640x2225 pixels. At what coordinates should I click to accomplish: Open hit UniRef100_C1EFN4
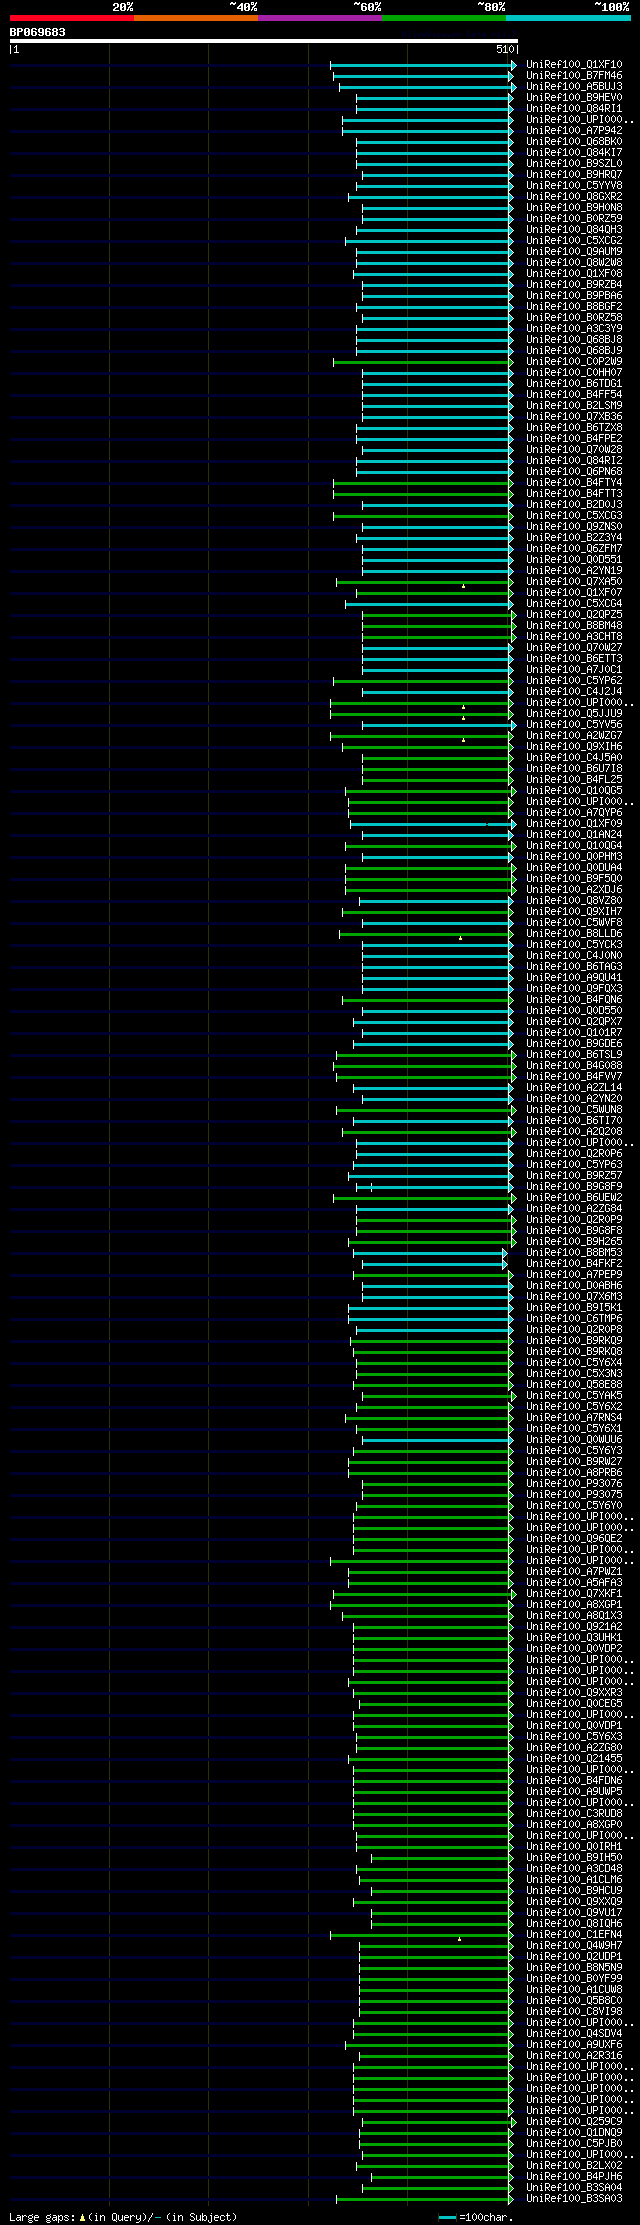pyautogui.click(x=574, y=1935)
